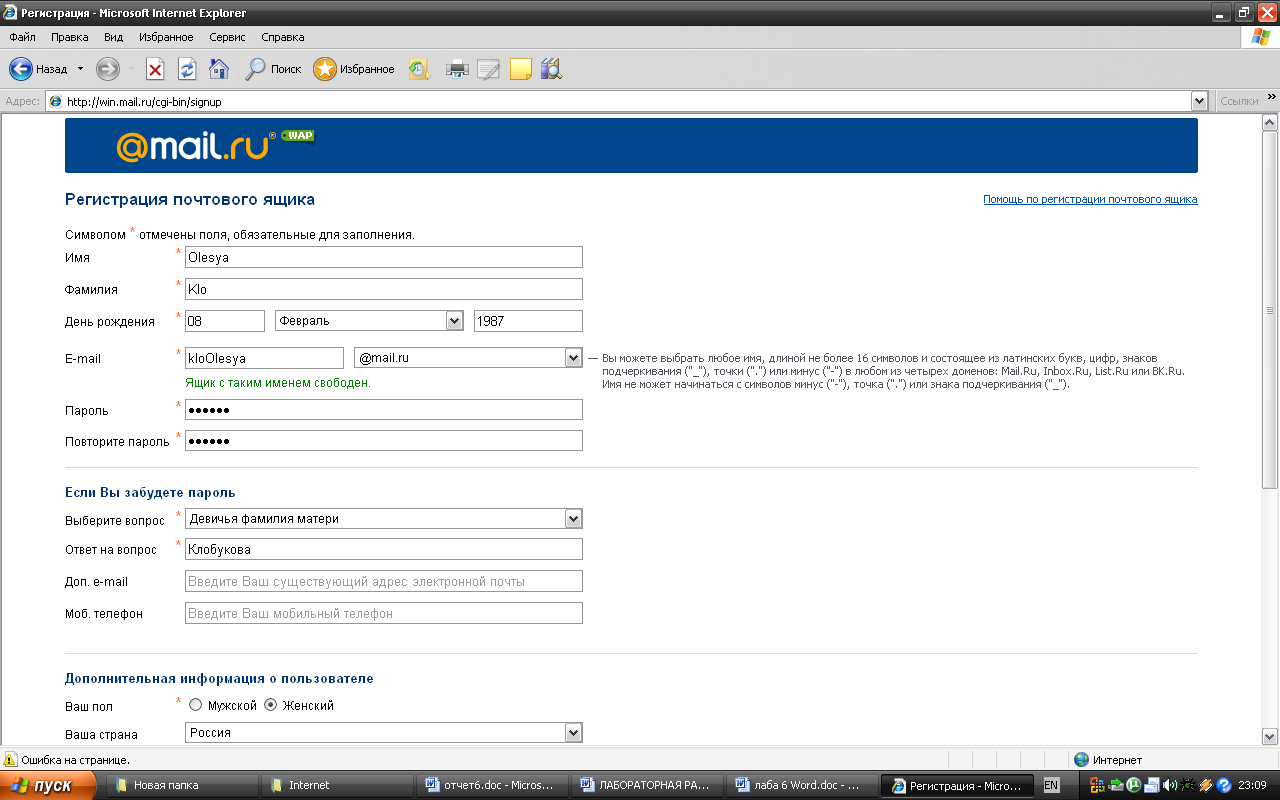Open the secret question dropdown

(384, 519)
